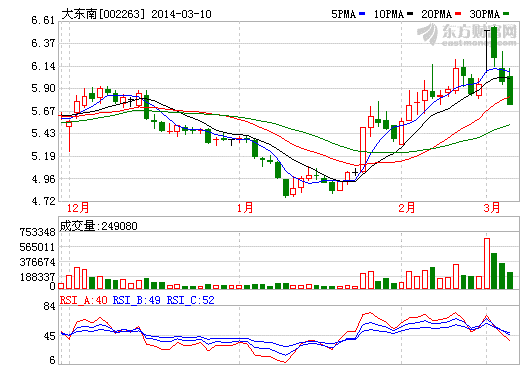Screen dimensions: 520x365
Task: Click the last green candlestick on the right
Action: tap(510, 87)
